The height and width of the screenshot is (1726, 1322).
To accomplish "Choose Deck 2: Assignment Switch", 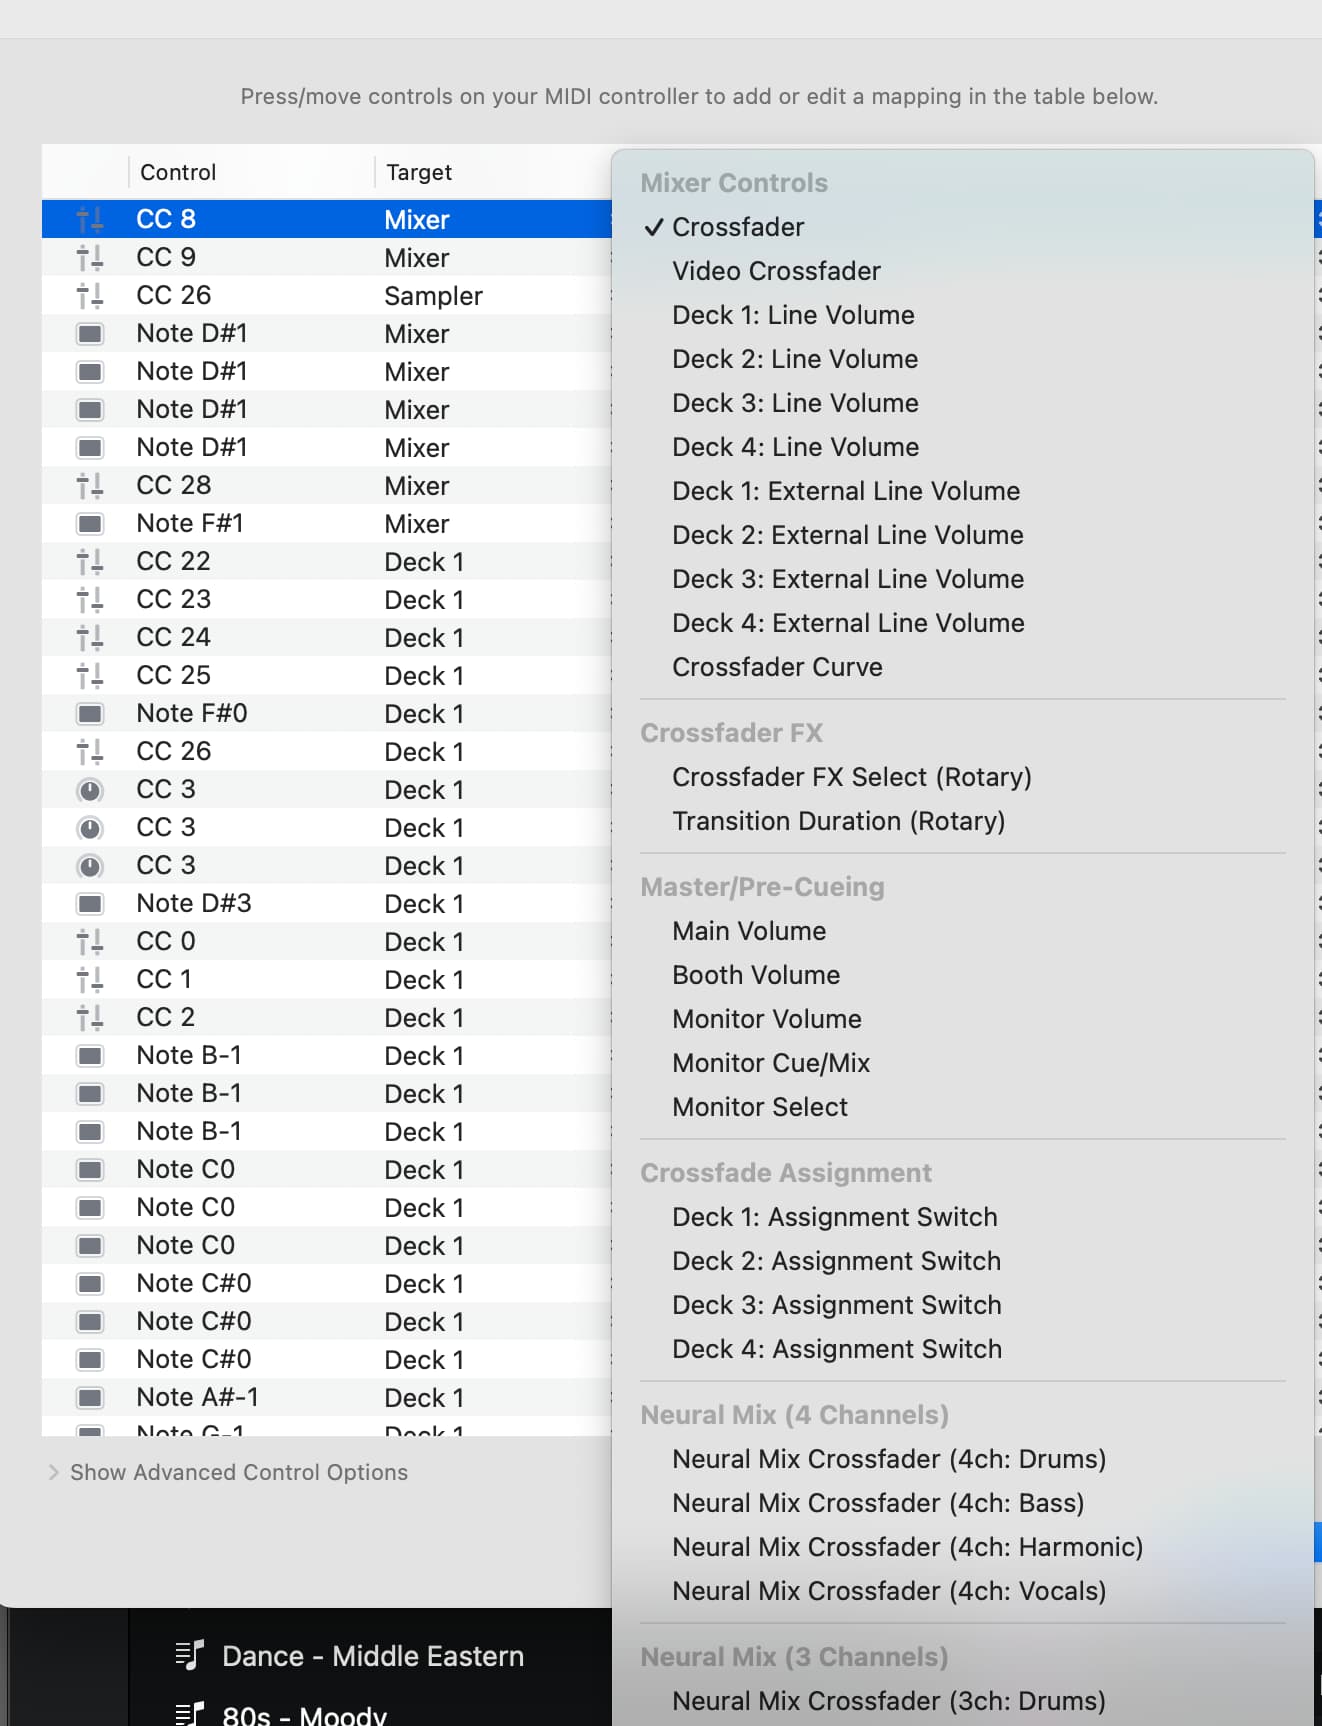I will 836,1261.
